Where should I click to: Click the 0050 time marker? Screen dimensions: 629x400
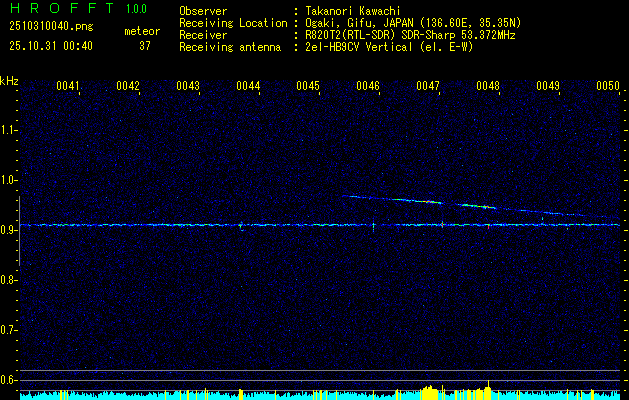(x=608, y=87)
